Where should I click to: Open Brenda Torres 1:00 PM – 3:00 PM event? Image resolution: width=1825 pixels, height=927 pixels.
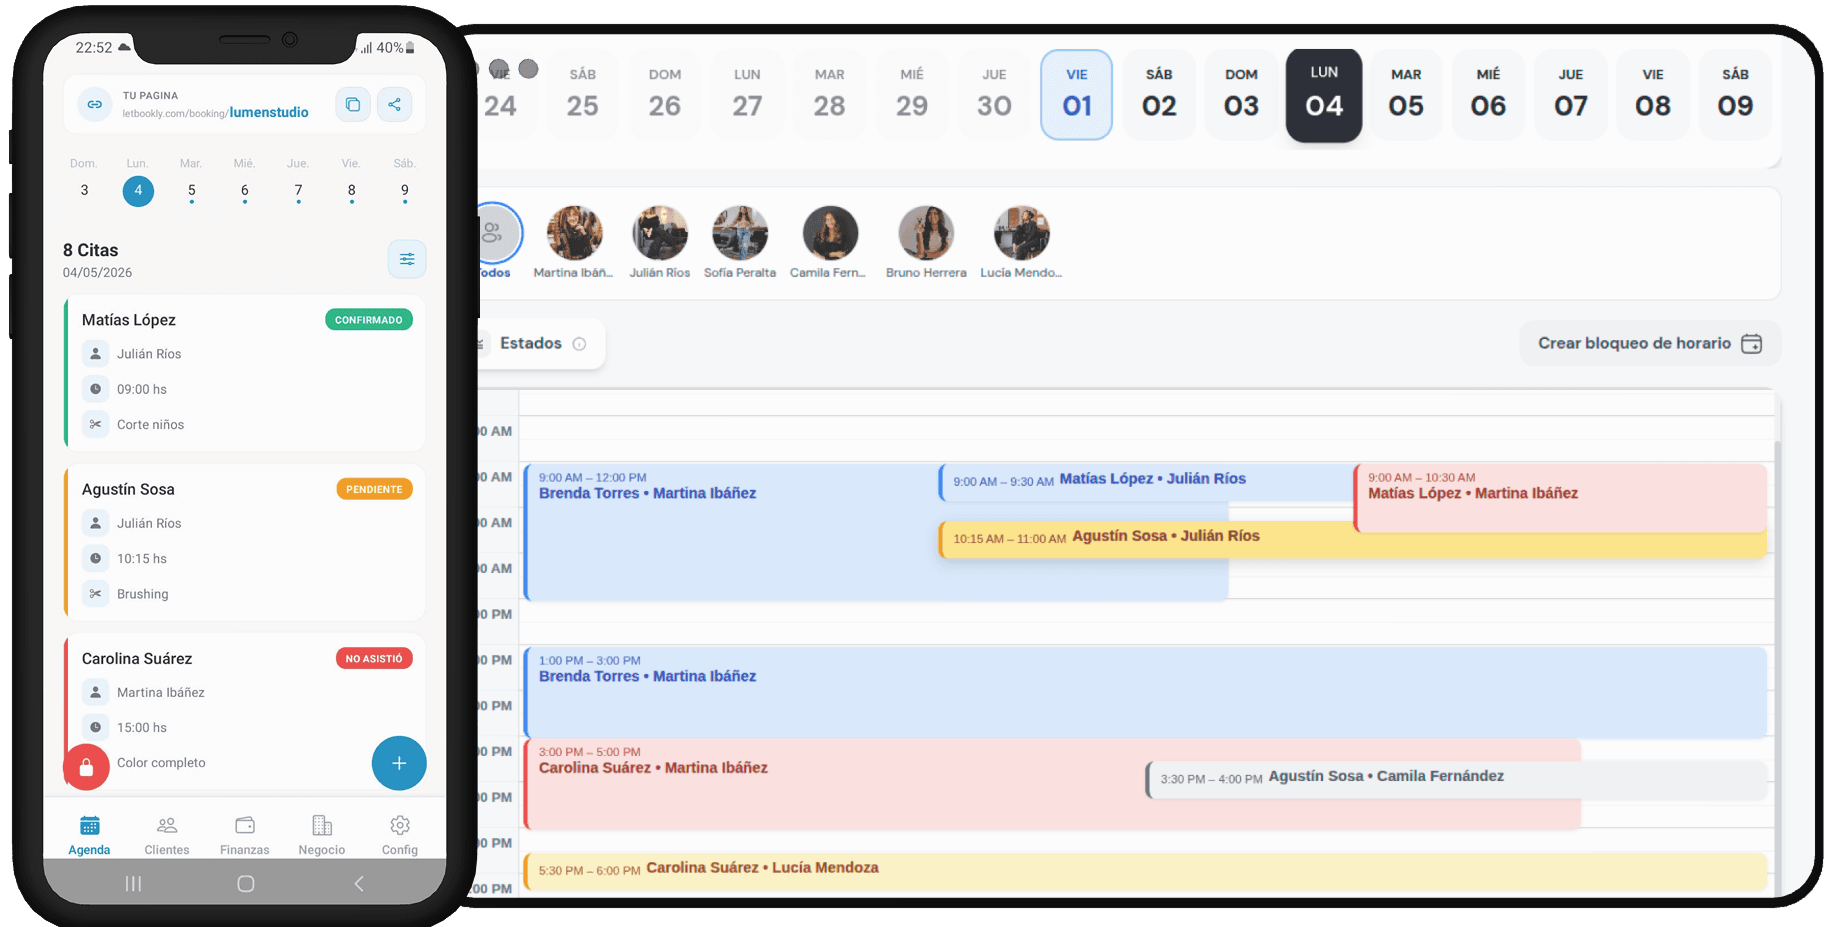click(1145, 692)
